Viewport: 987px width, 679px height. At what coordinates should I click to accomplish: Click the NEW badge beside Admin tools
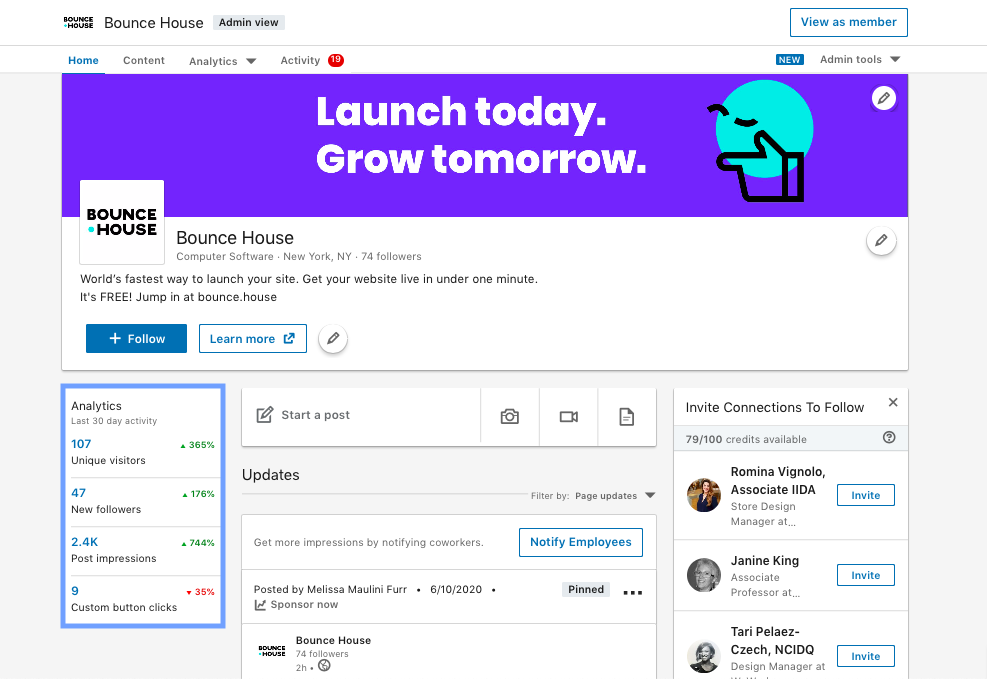[x=789, y=60]
